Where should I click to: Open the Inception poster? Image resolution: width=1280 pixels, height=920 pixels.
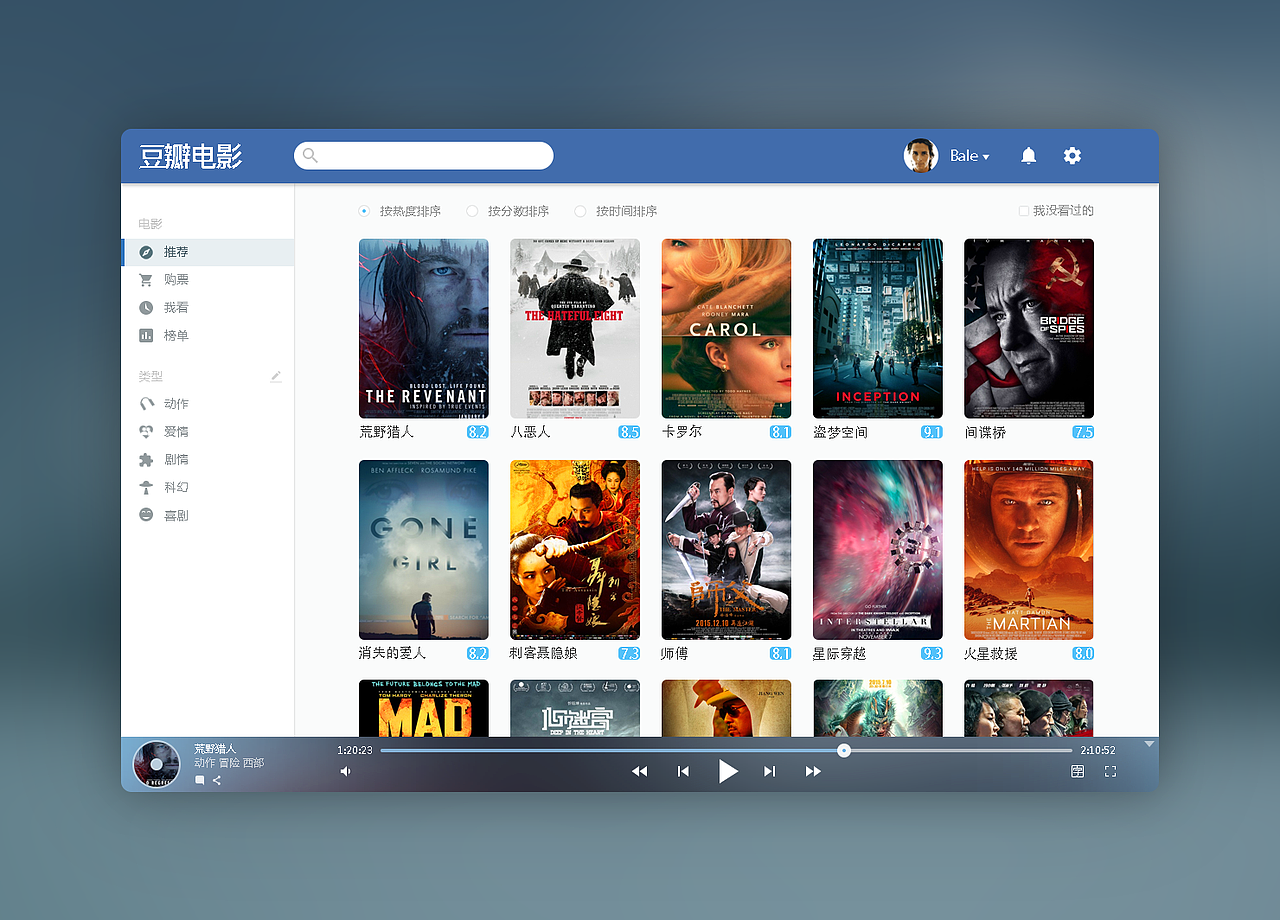pos(878,328)
